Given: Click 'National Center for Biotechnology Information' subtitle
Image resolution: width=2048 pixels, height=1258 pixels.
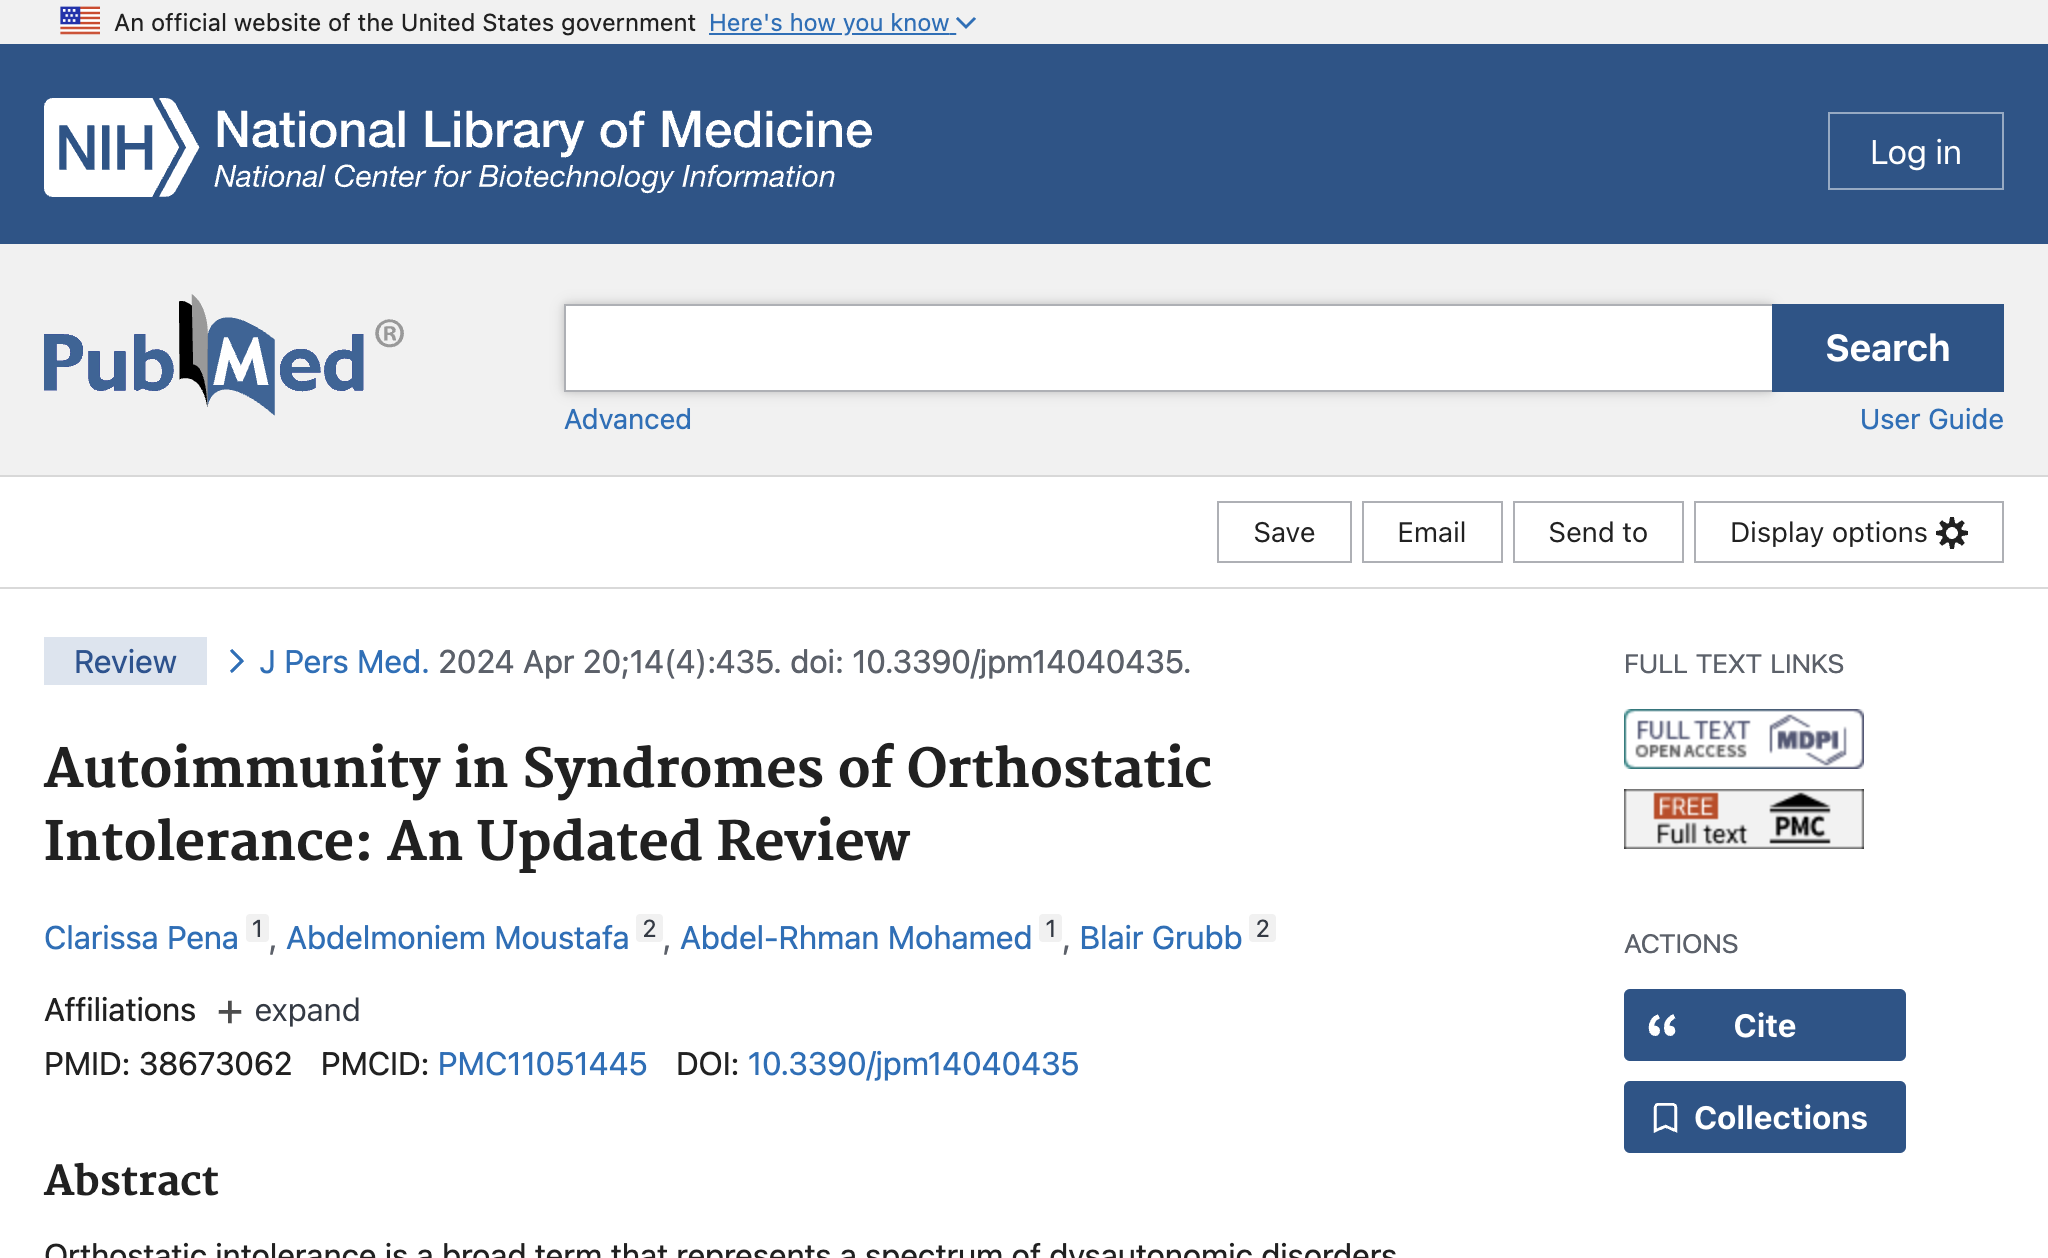Looking at the screenshot, I should 524,177.
